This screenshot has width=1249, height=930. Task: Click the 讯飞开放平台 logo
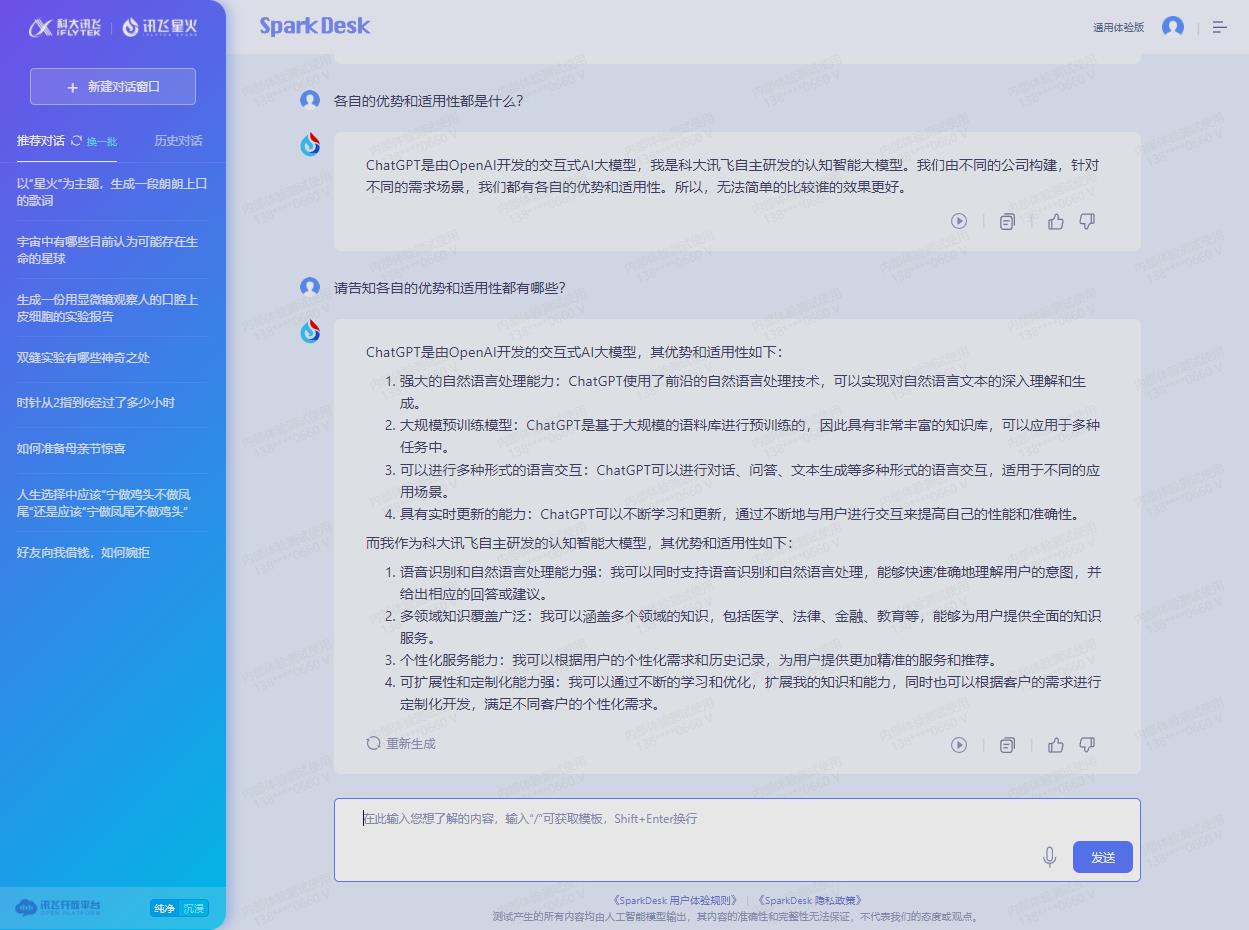(x=58, y=908)
